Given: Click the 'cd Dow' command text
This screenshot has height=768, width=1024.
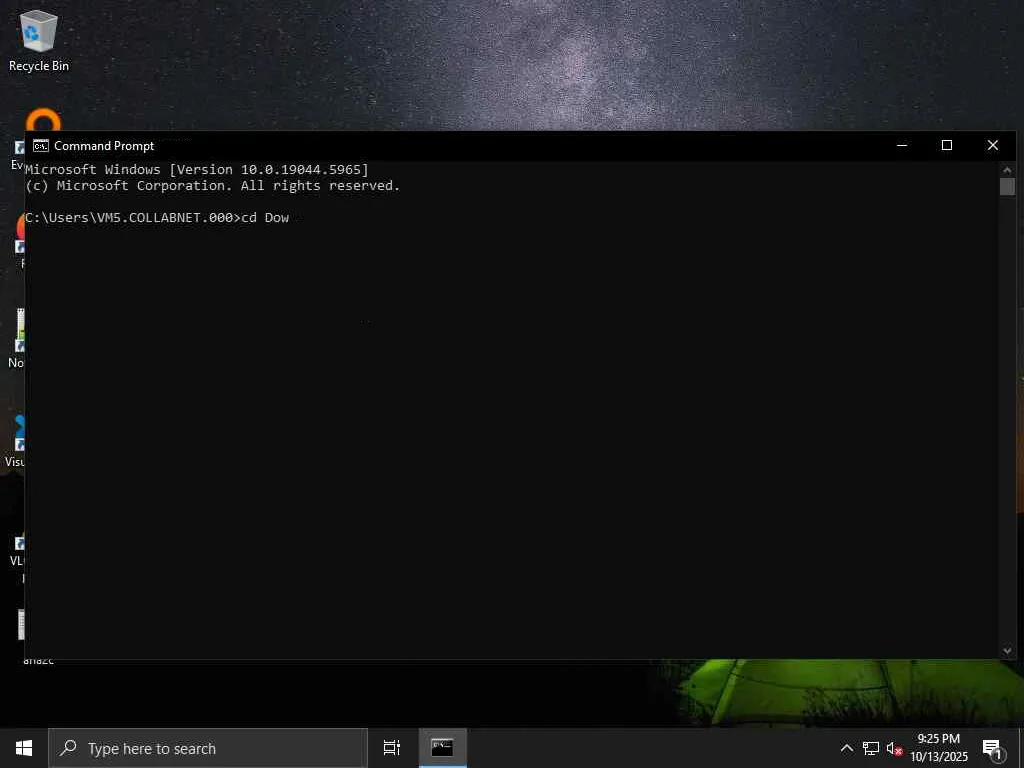Looking at the screenshot, I should [265, 218].
